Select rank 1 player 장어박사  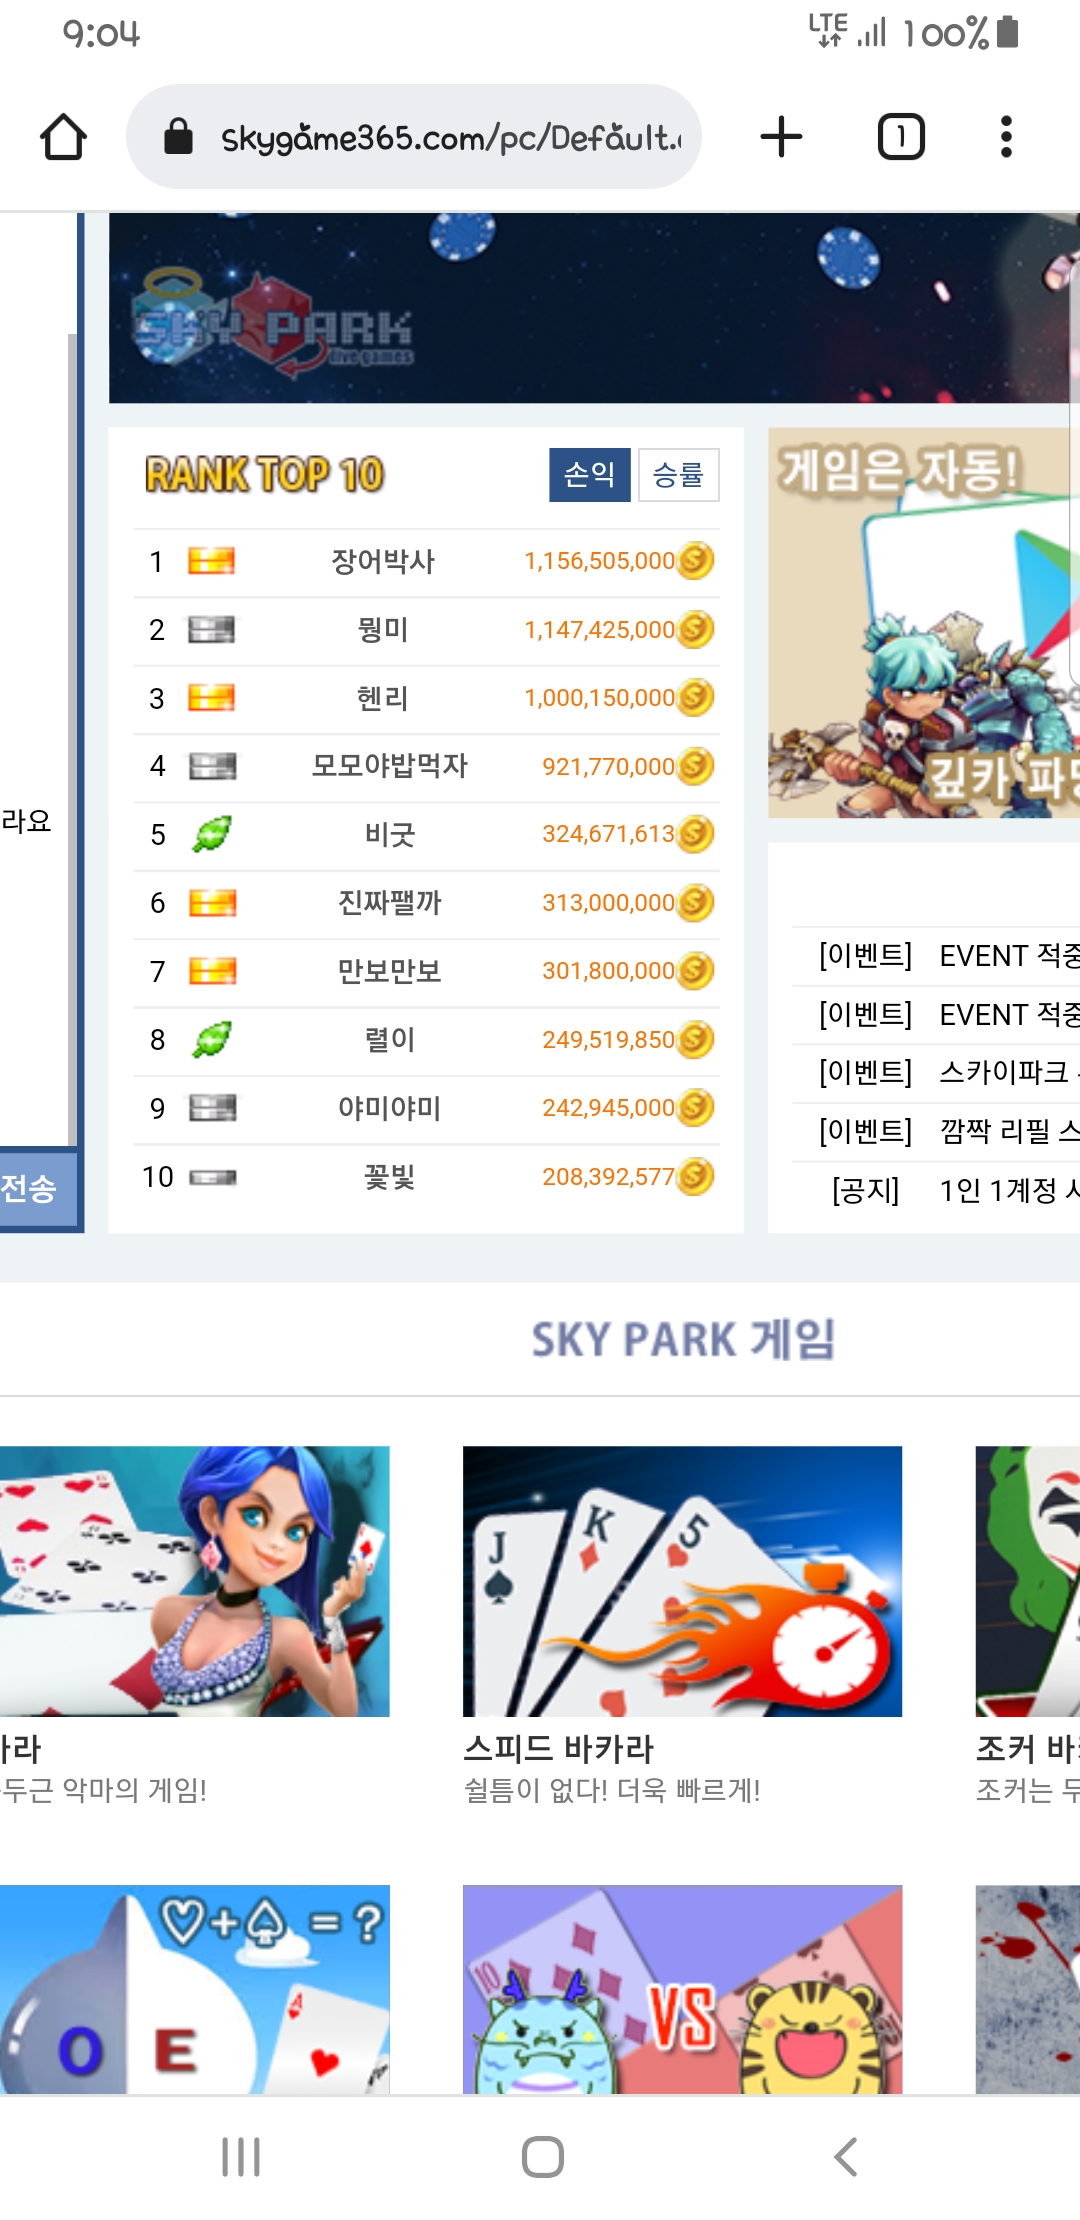pyautogui.click(x=383, y=561)
